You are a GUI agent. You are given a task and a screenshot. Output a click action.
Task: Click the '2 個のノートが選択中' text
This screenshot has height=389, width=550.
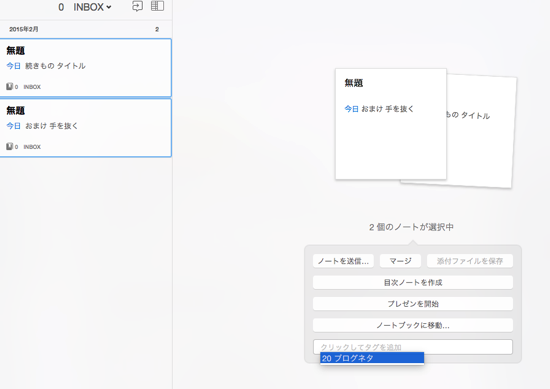pyautogui.click(x=411, y=227)
